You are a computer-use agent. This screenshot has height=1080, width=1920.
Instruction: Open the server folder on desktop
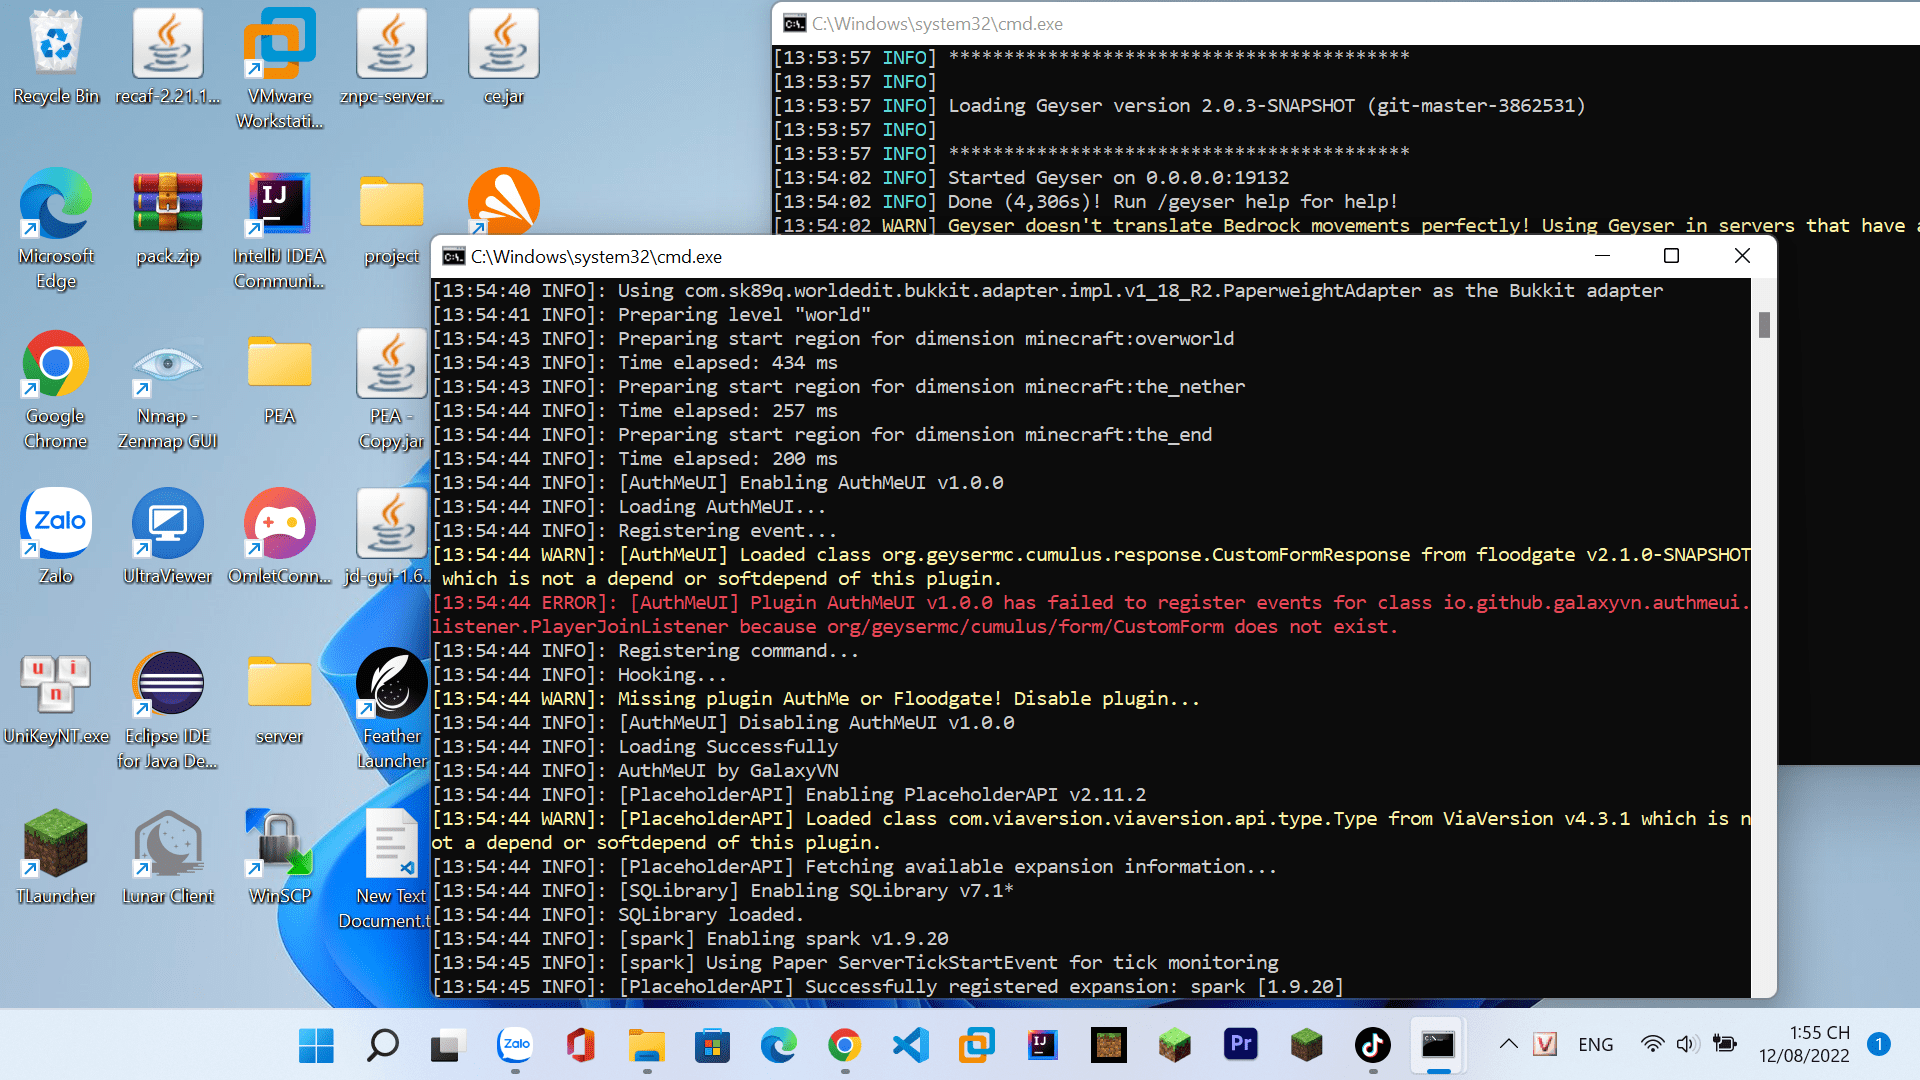(279, 685)
